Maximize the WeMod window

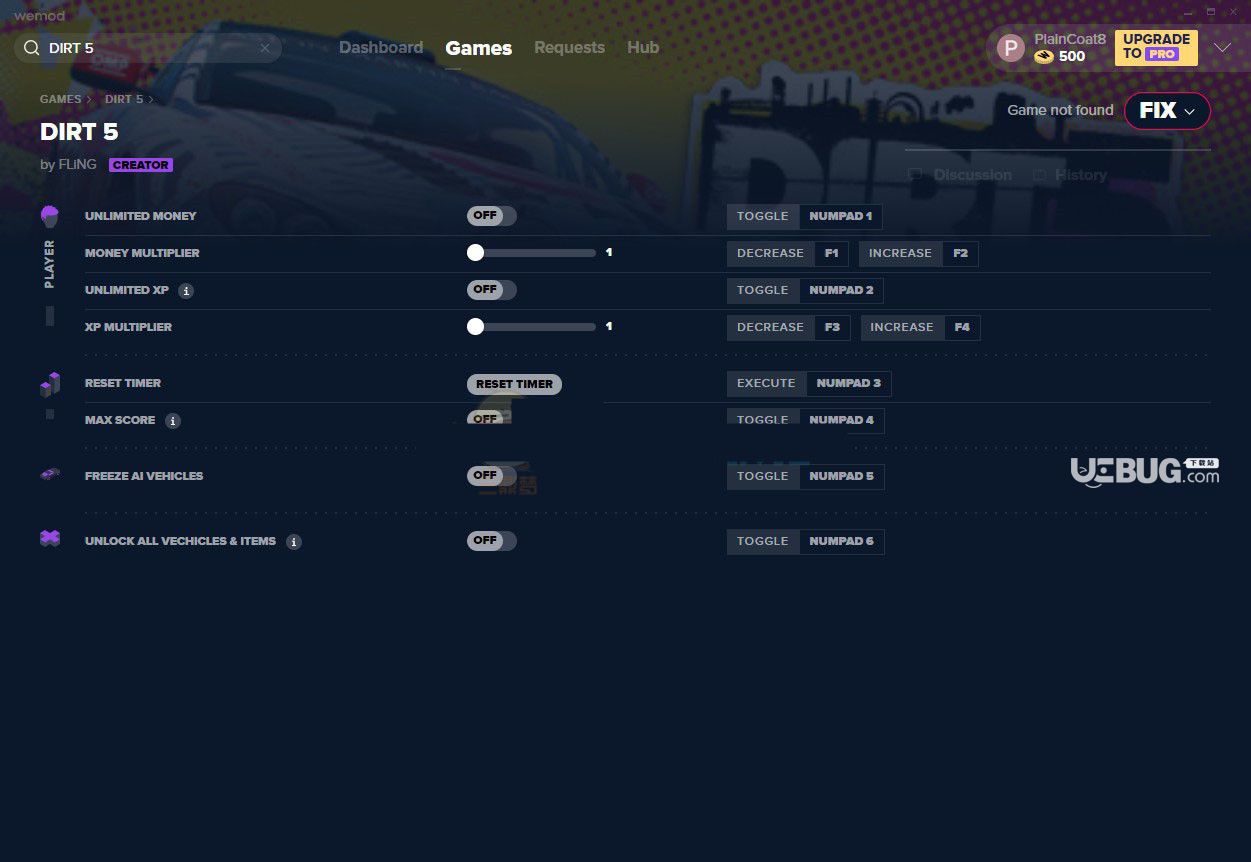(1210, 12)
